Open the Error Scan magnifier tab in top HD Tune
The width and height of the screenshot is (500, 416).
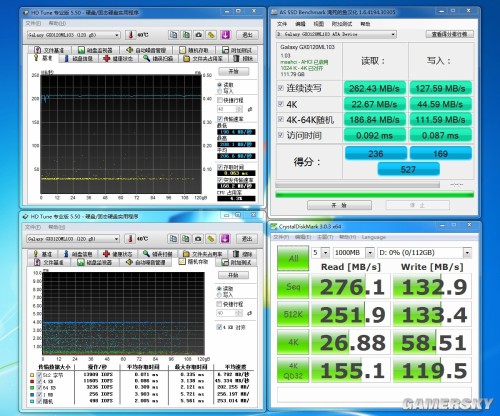coord(158,59)
